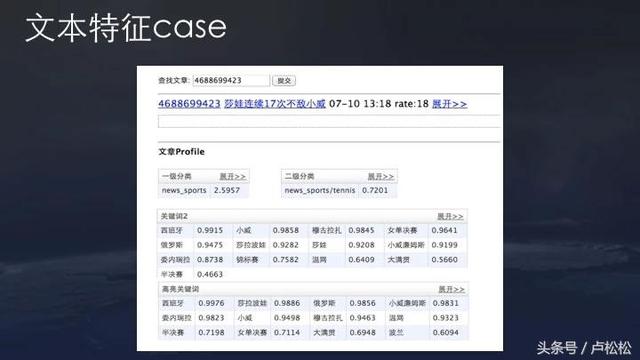Click 小威廉姆斯 keyword in the 高亮关键词 table
The height and width of the screenshot is (360, 640).
click(407, 303)
